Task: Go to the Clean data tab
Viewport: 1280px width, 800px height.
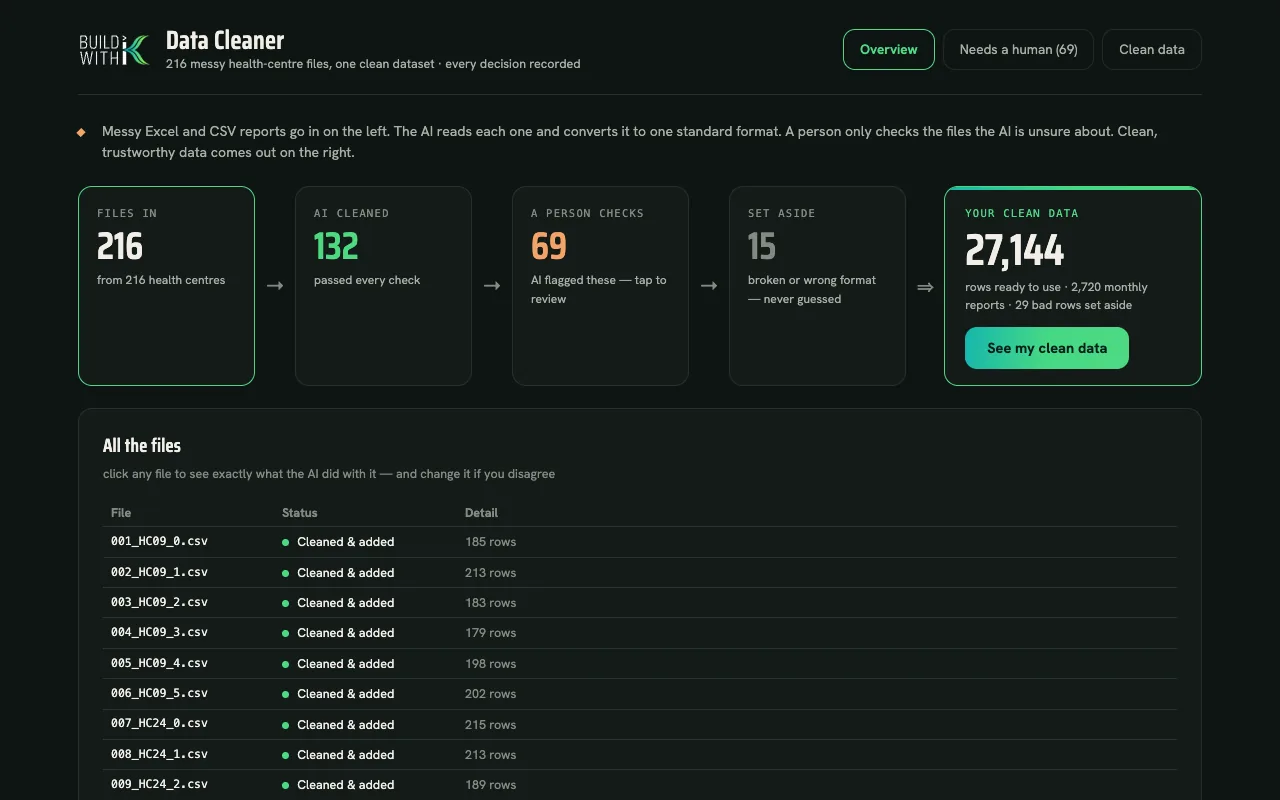Action: (x=1152, y=49)
